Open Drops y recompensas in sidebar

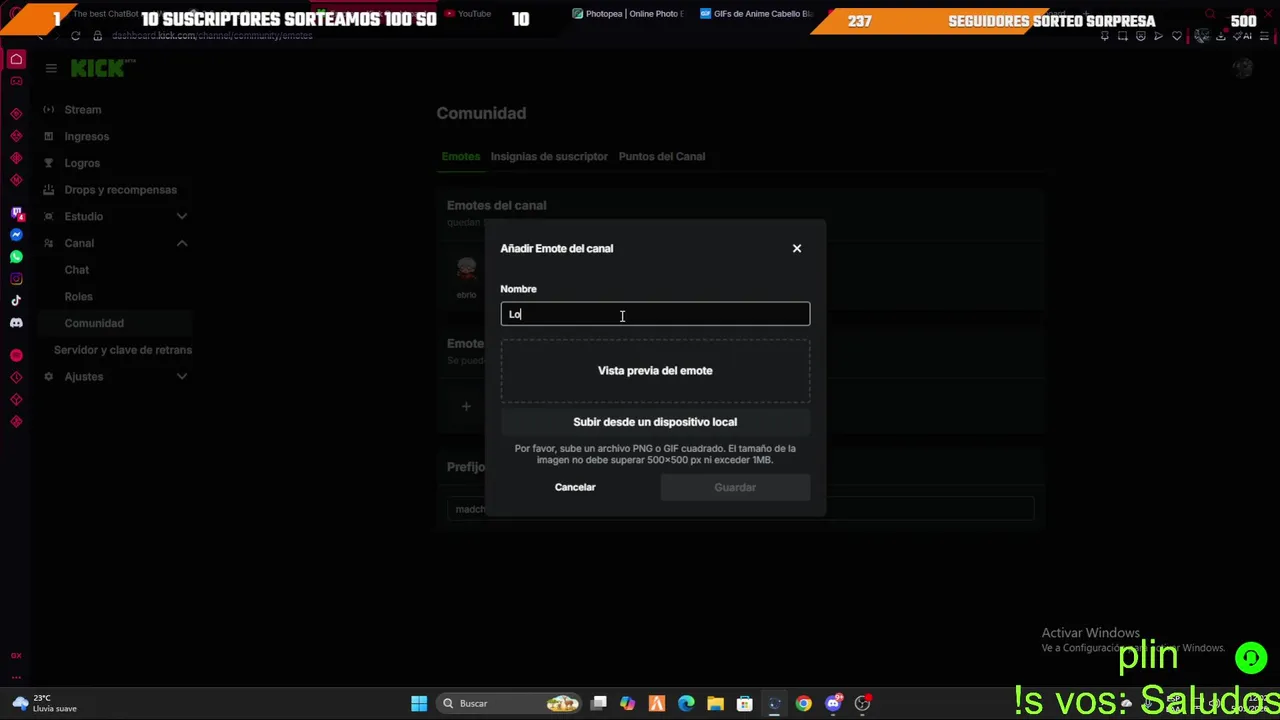[x=120, y=190]
